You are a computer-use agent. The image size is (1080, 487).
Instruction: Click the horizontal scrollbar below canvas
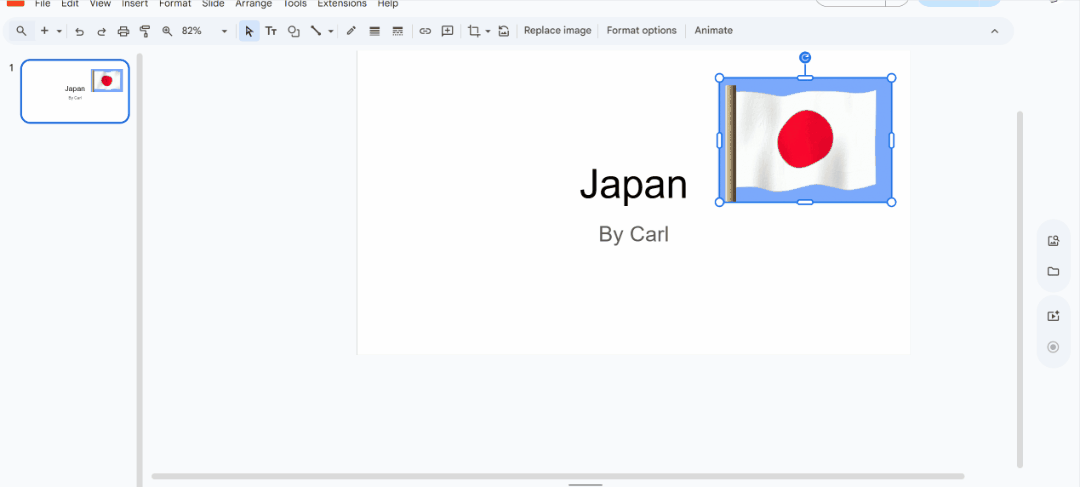[x=558, y=476]
